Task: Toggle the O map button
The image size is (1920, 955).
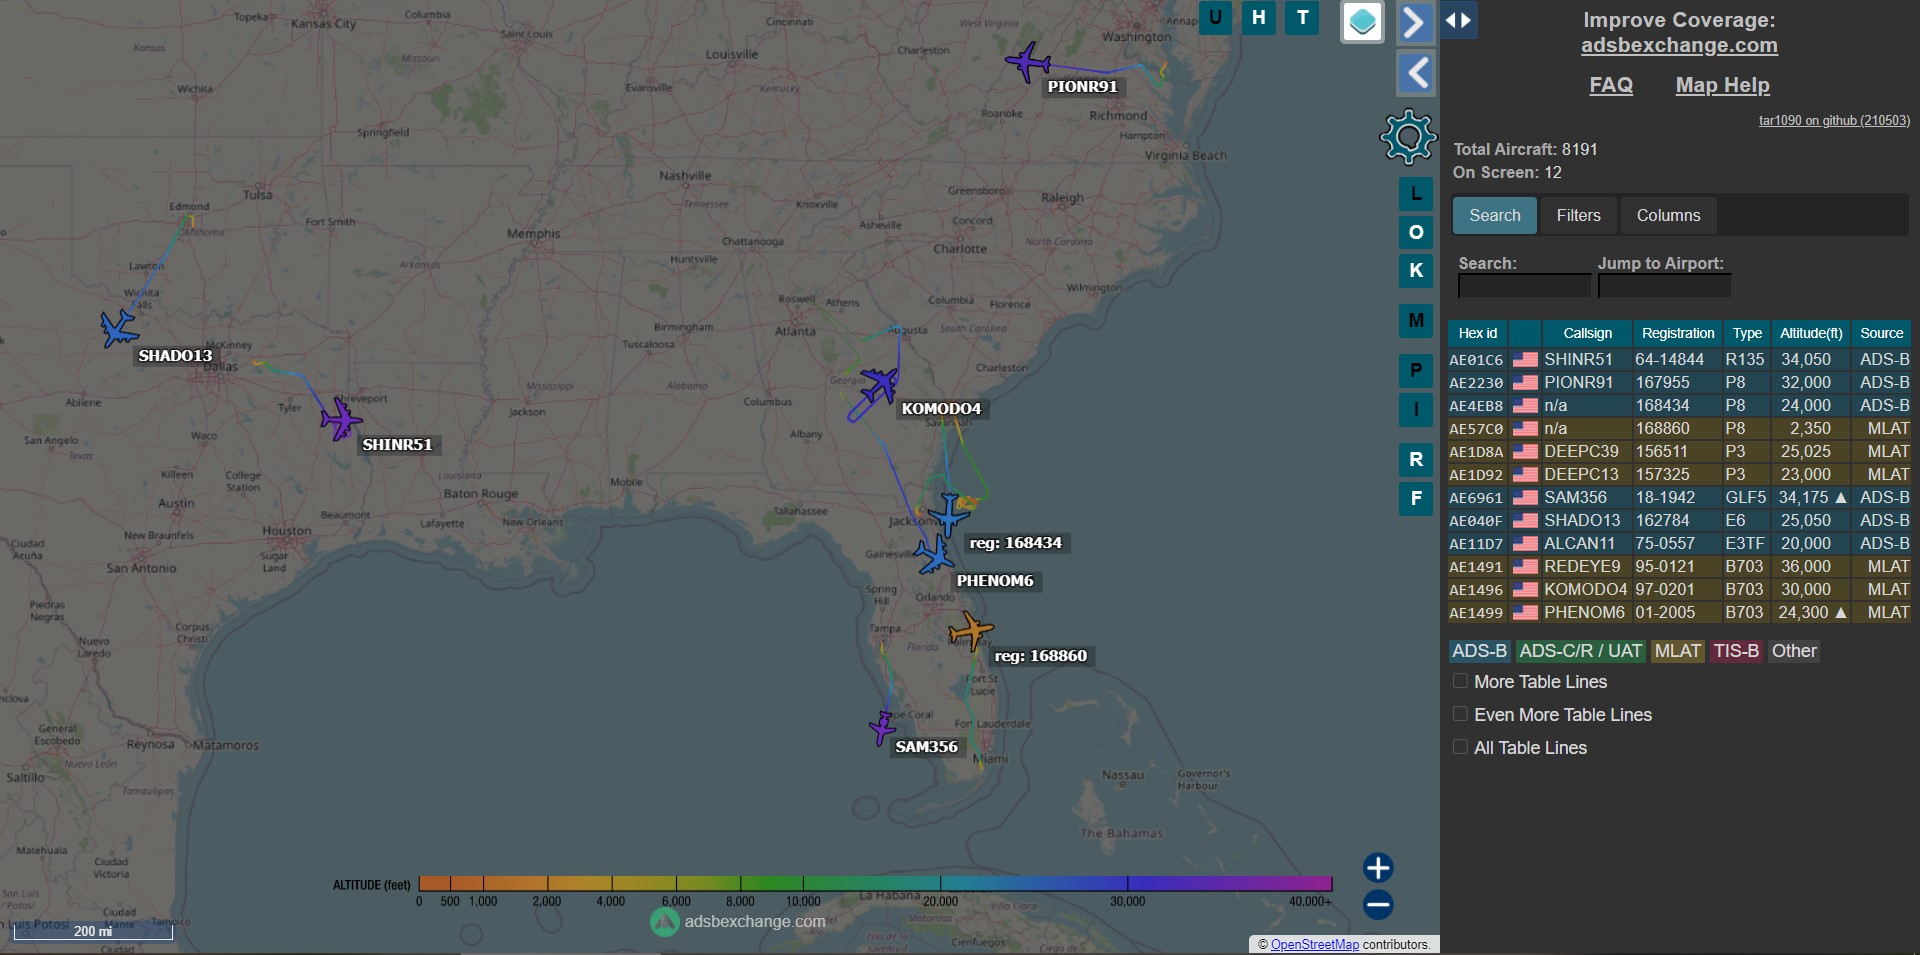Action: point(1416,232)
